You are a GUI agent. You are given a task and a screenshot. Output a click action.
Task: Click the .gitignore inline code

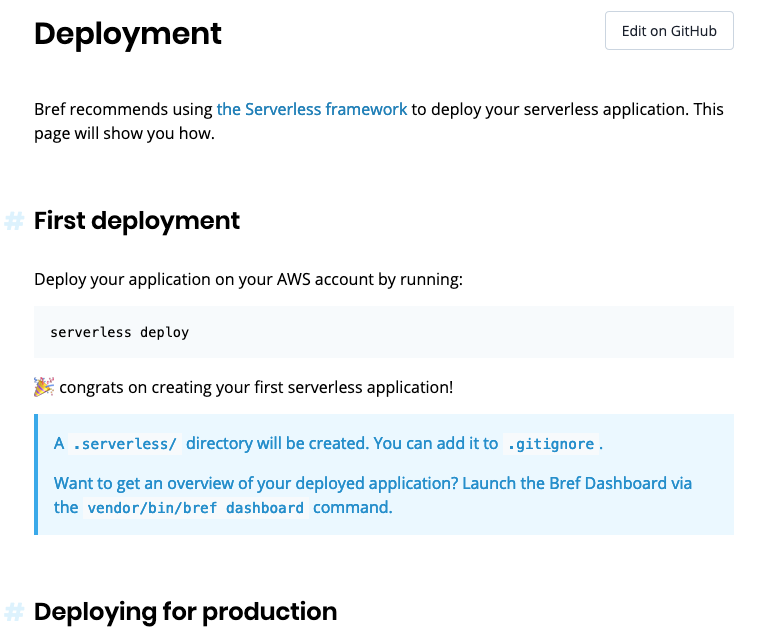coord(551,444)
